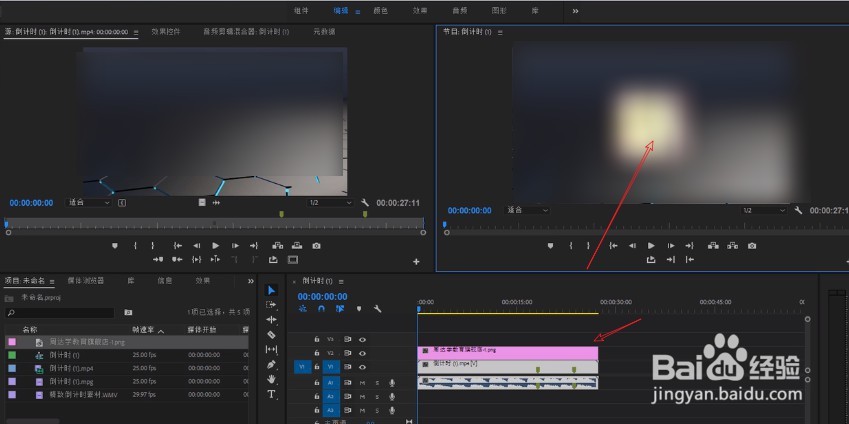Switch to 效果 workspace tab
849x424 pixels.
point(420,10)
